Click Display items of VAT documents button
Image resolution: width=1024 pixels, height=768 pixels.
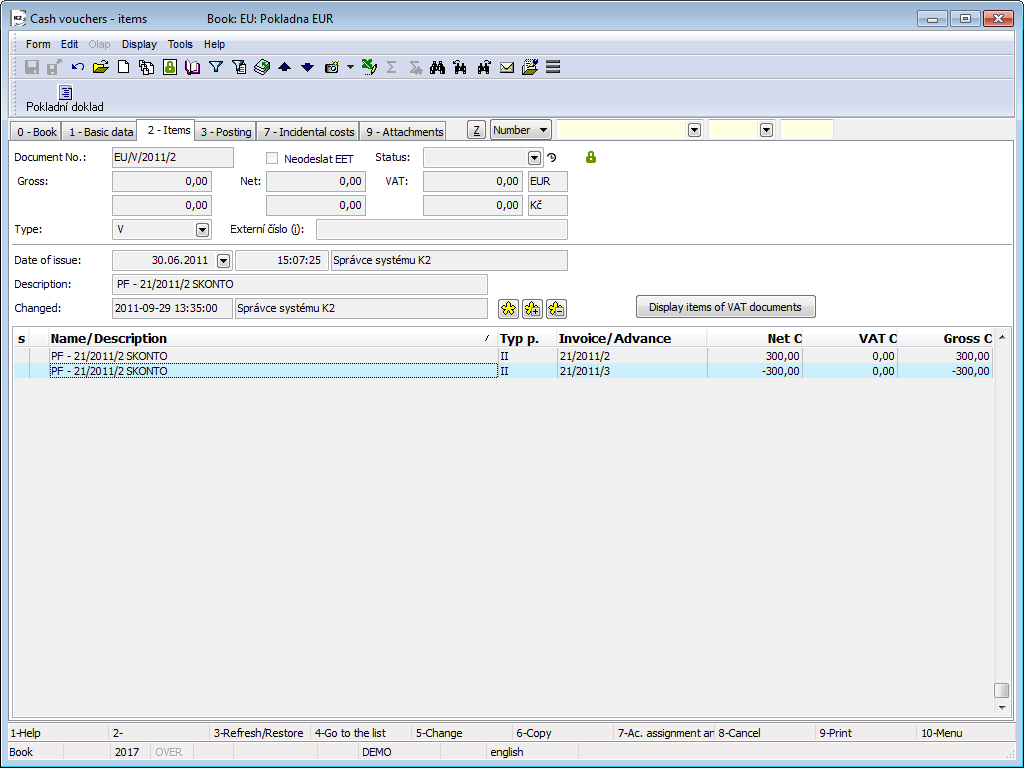pos(726,307)
